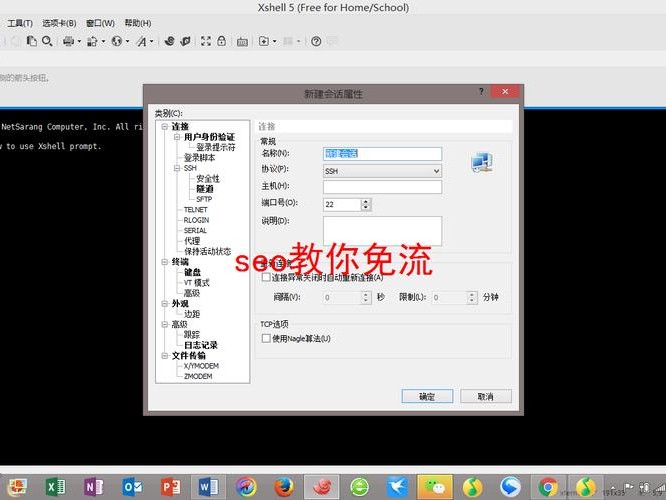Select 代理 proxy in category tree
Image resolution: width=666 pixels, height=500 pixels.
(x=192, y=241)
